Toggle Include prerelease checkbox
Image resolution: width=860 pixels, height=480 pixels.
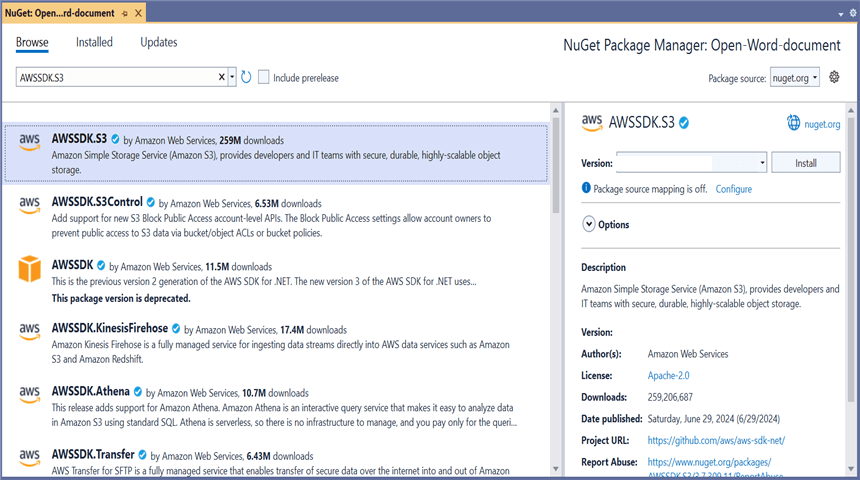[x=264, y=77]
